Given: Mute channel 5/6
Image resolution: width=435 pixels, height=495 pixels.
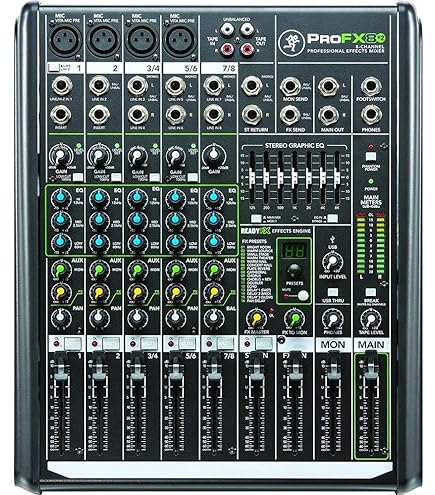Looking at the screenshot, I should (187, 343).
